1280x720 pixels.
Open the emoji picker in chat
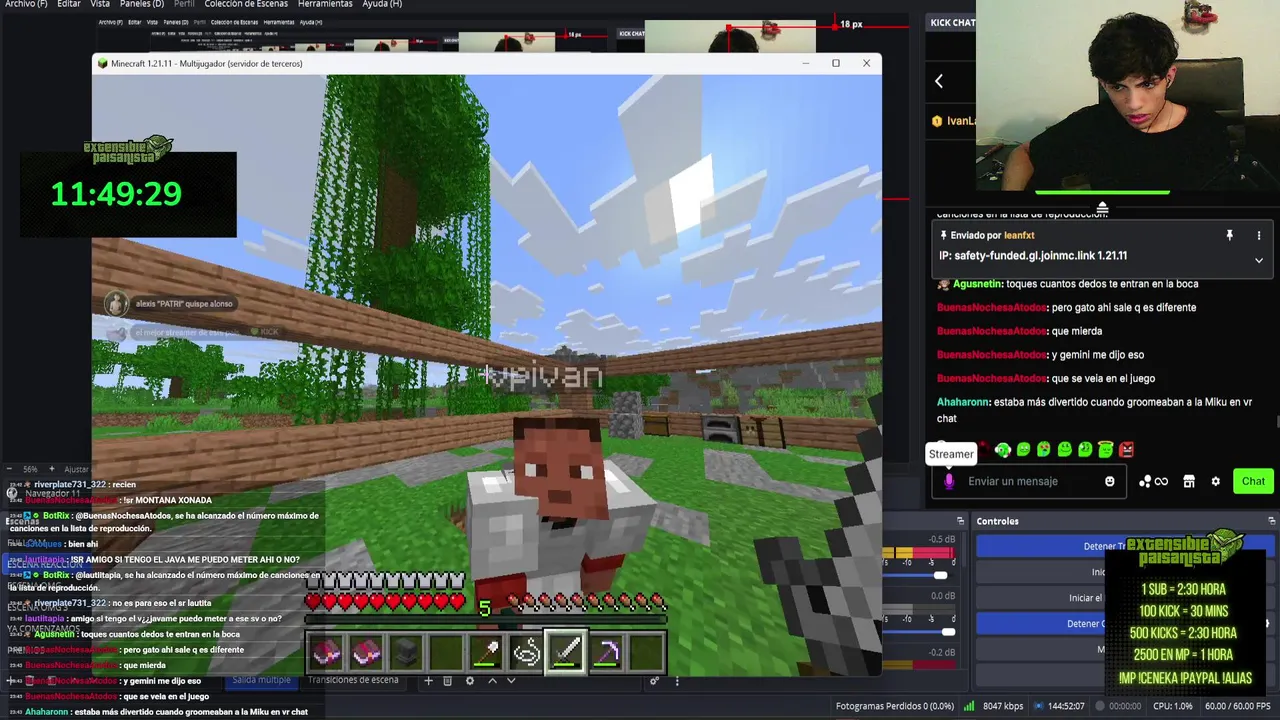click(x=1109, y=481)
